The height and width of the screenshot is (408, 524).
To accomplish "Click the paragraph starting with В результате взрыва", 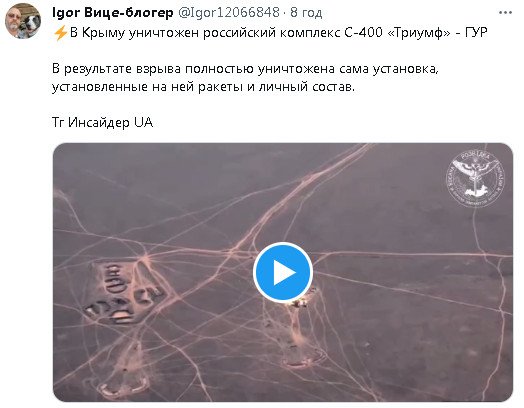I will 245,78.
